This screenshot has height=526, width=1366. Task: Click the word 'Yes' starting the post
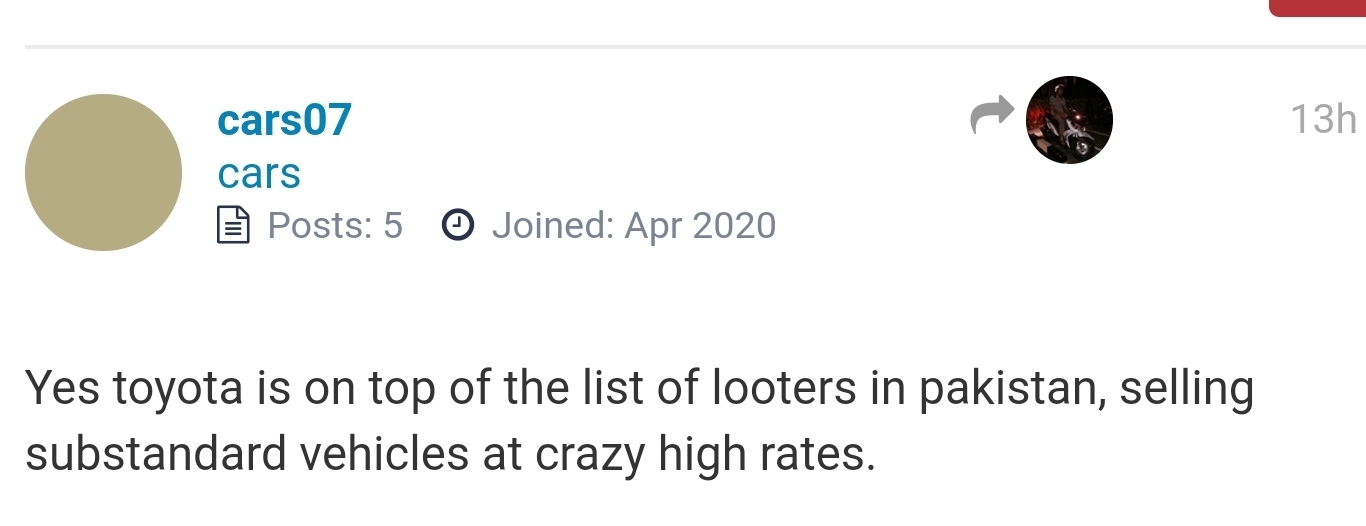[62, 389]
